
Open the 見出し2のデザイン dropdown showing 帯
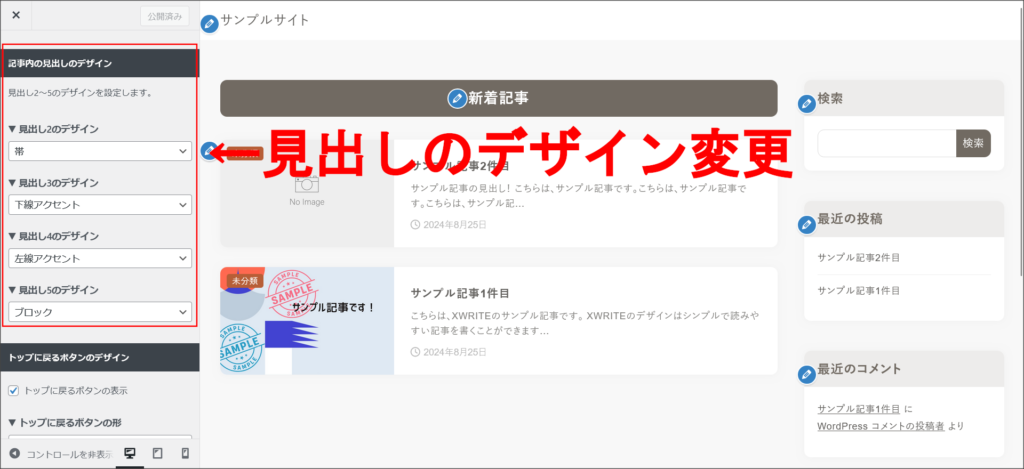tap(100, 151)
